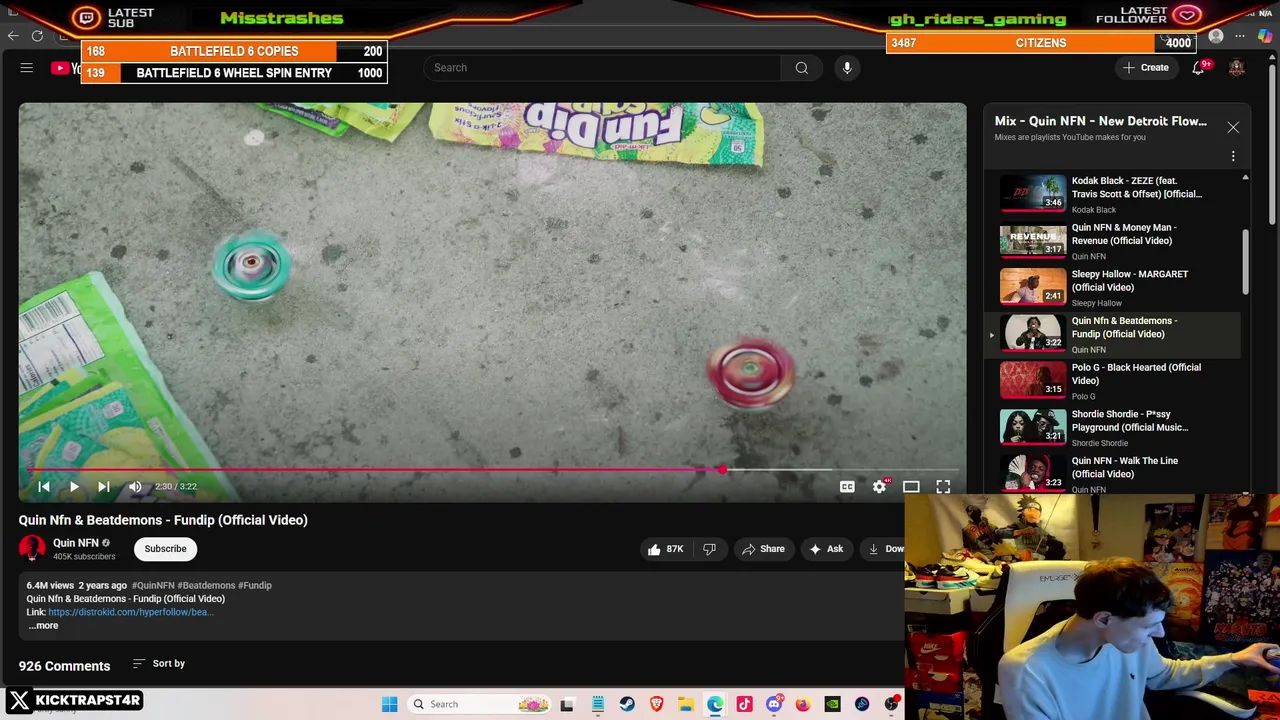Toggle closed captions on the video
This screenshot has height=720, width=1280.
coord(847,487)
